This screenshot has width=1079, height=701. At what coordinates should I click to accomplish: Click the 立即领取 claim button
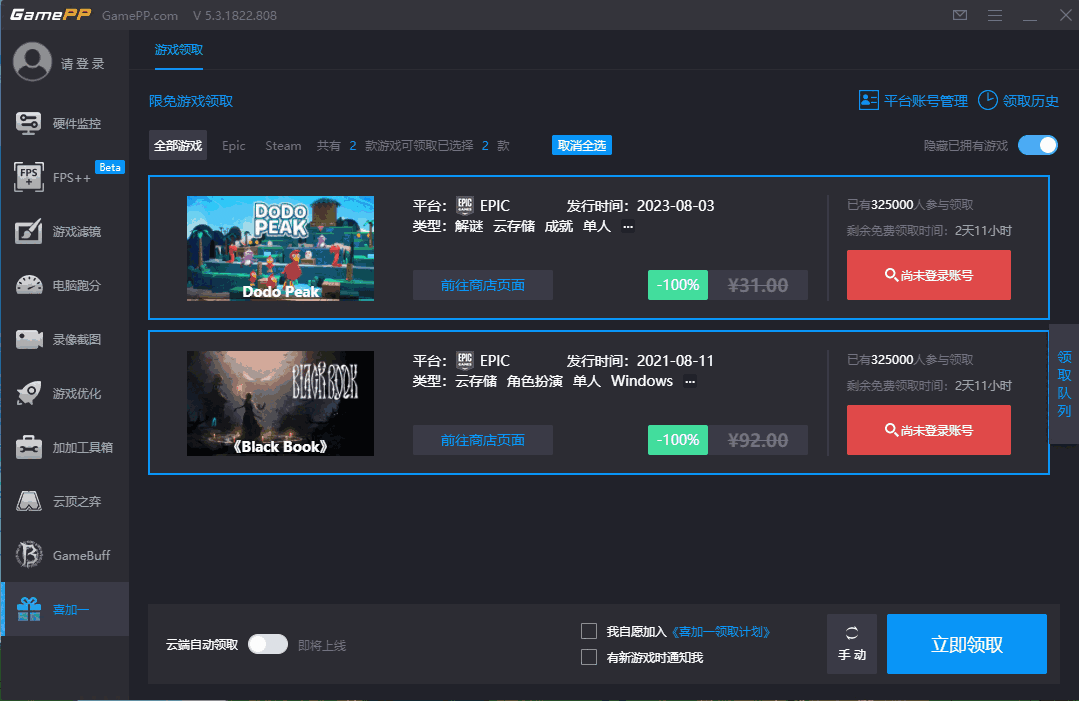point(966,644)
